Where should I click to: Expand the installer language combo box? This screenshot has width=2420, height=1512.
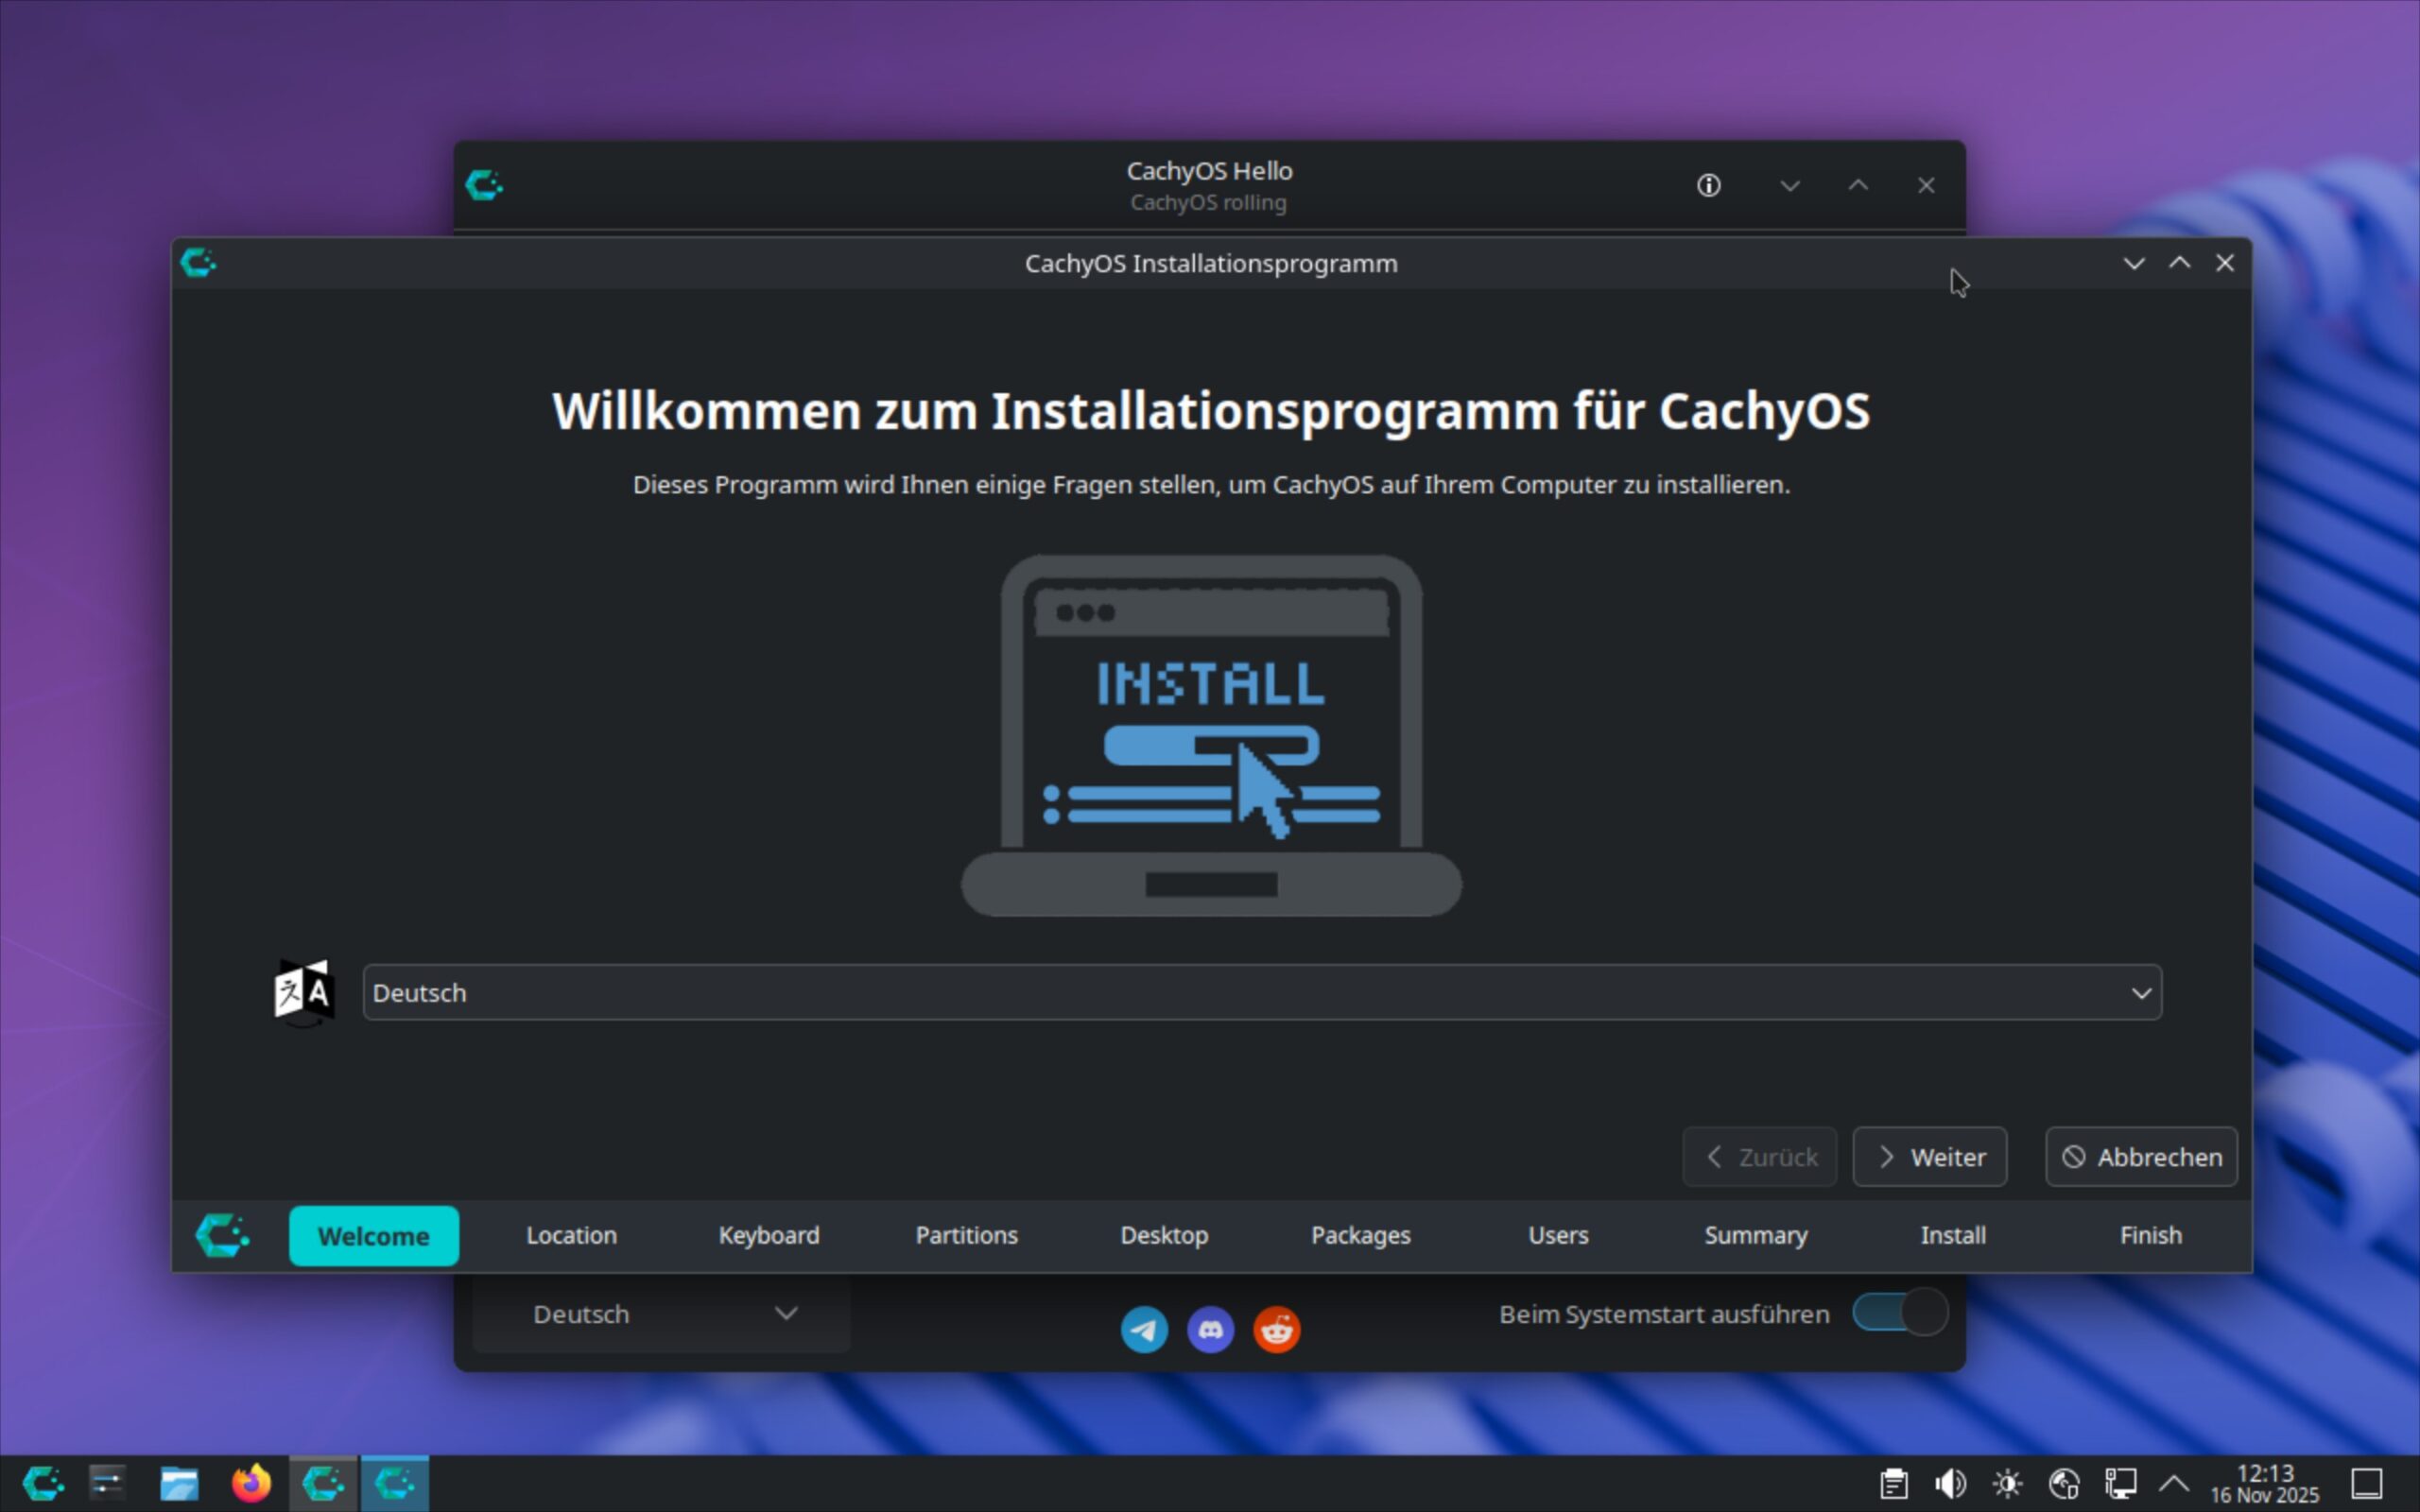pos(1261,992)
